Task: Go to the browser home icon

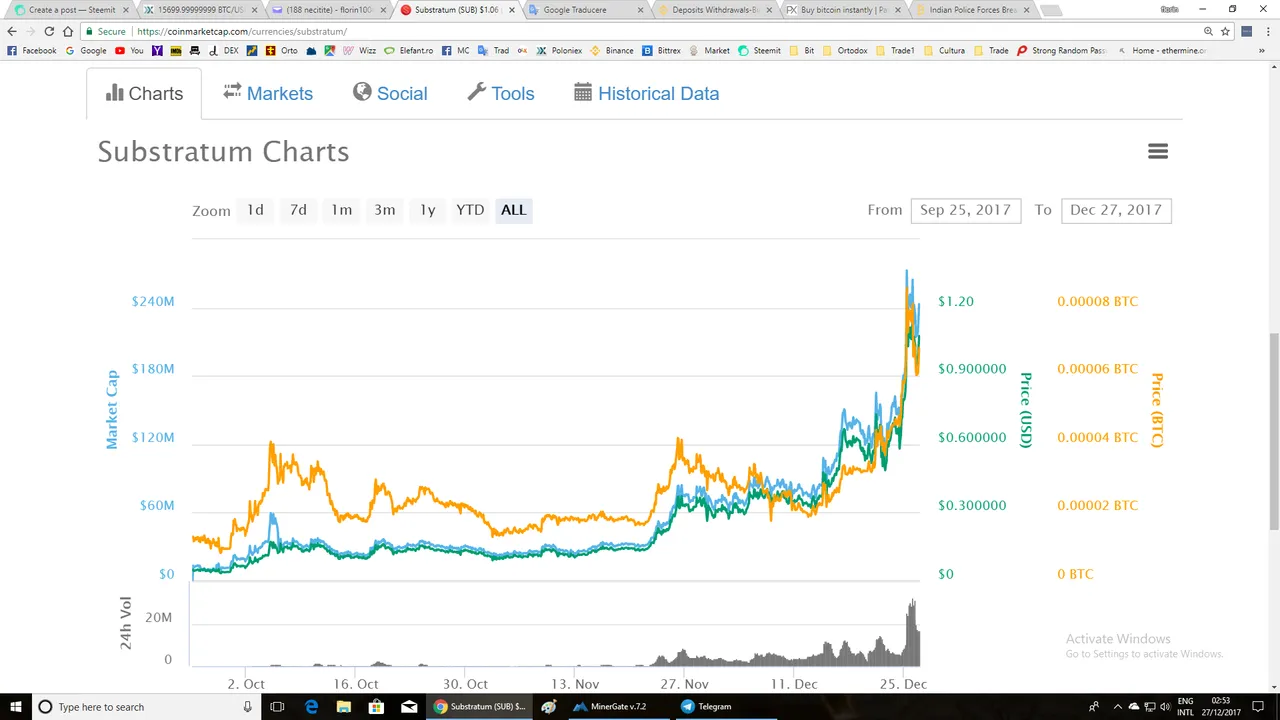Action: (68, 31)
